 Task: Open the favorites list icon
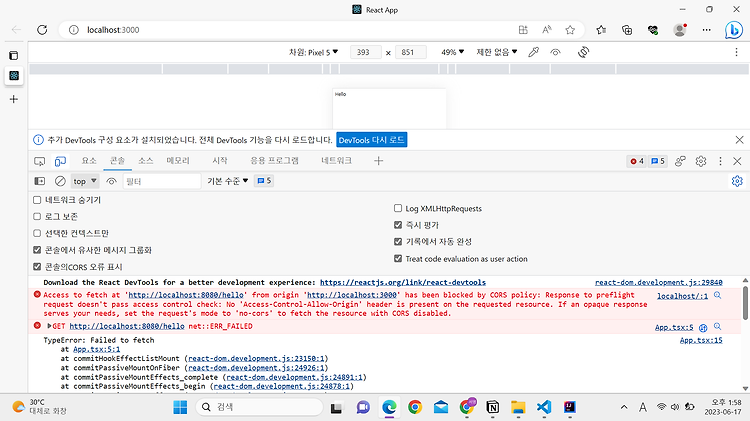click(601, 30)
